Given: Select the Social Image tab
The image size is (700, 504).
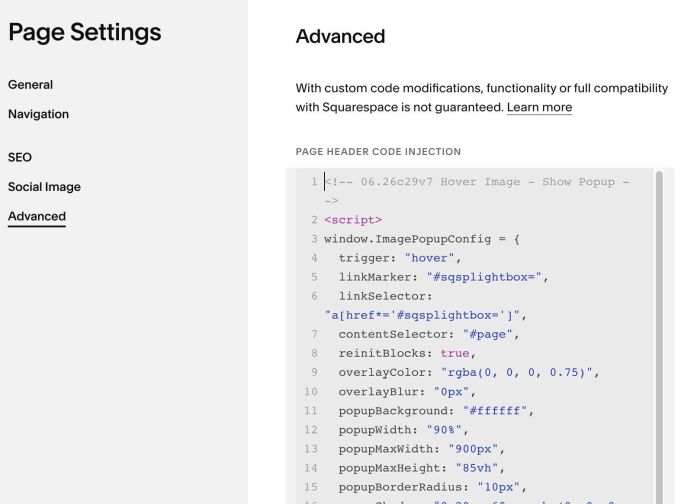Looking at the screenshot, I should click(44, 187).
